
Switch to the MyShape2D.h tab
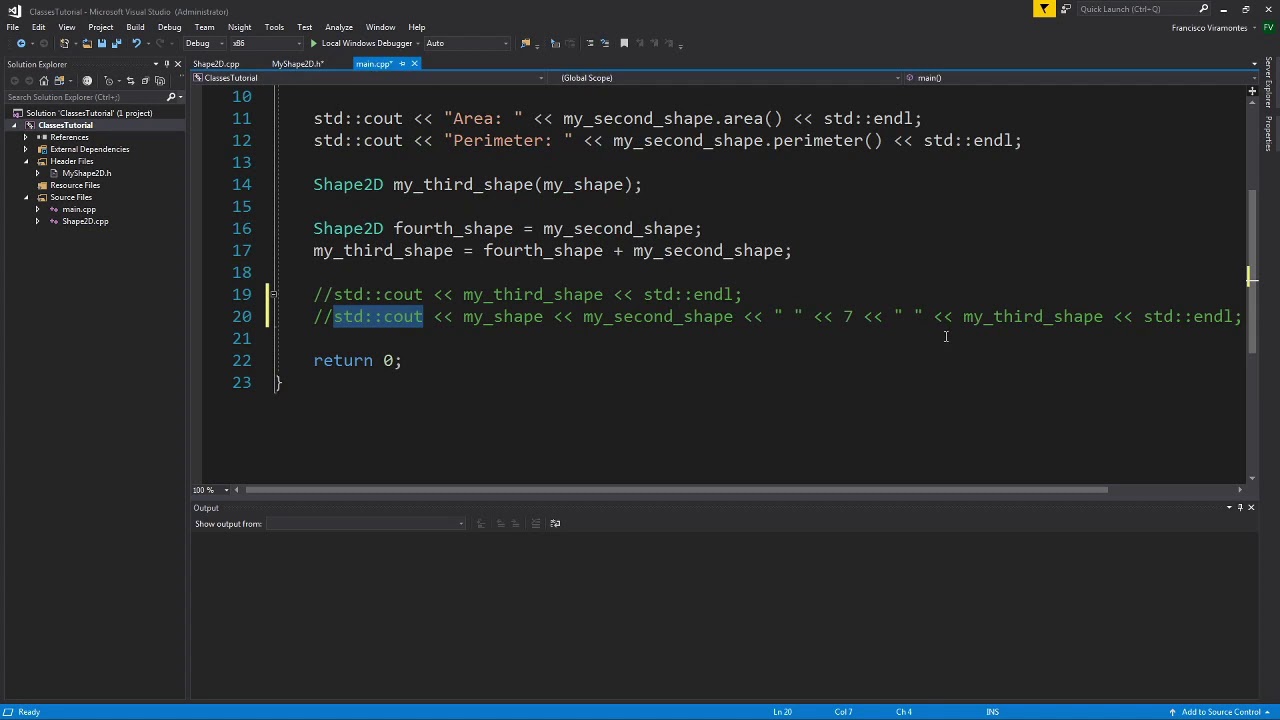tap(297, 64)
